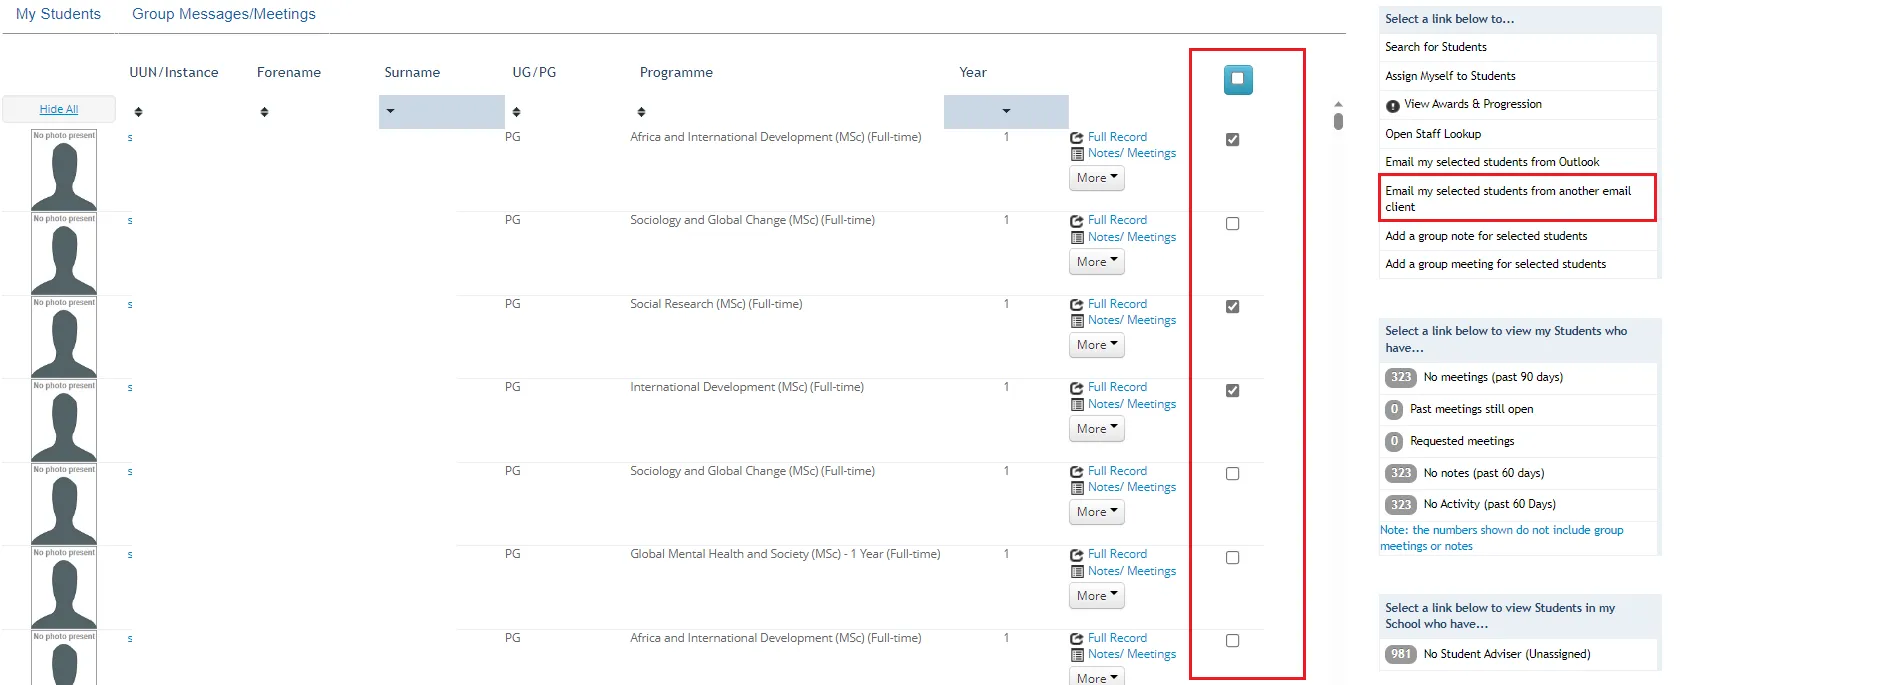
Task: Sort by UUN/Instance column arrows
Action: click(138, 112)
